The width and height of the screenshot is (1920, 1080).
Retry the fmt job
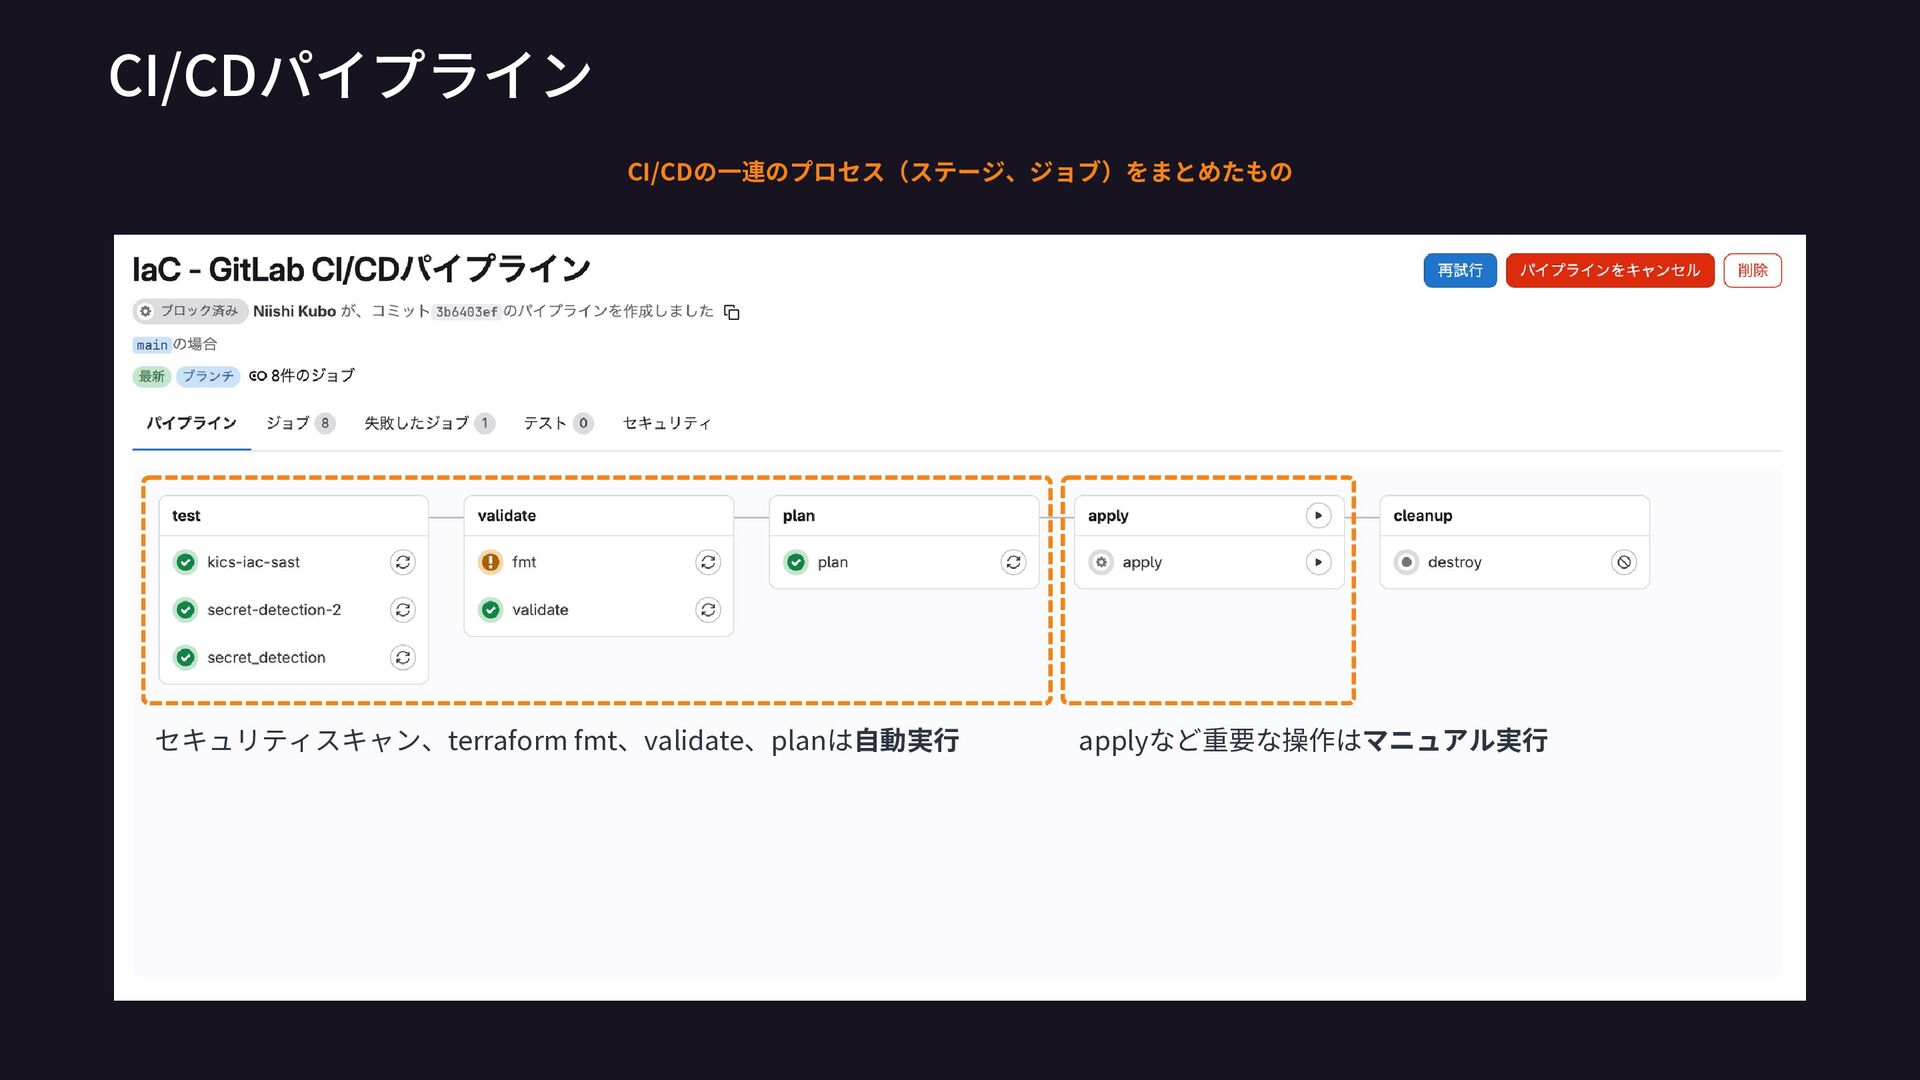coord(708,562)
